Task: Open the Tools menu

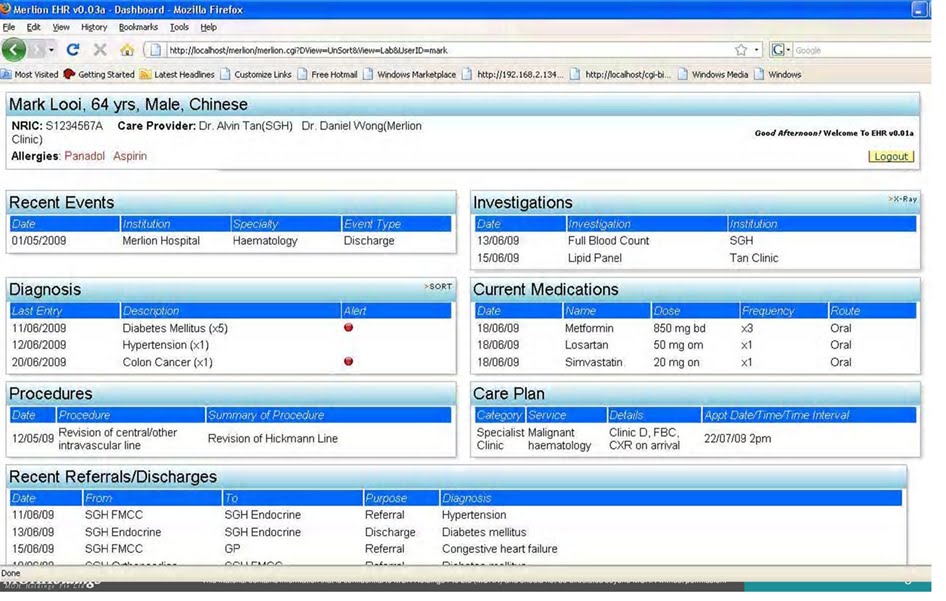Action: [177, 27]
